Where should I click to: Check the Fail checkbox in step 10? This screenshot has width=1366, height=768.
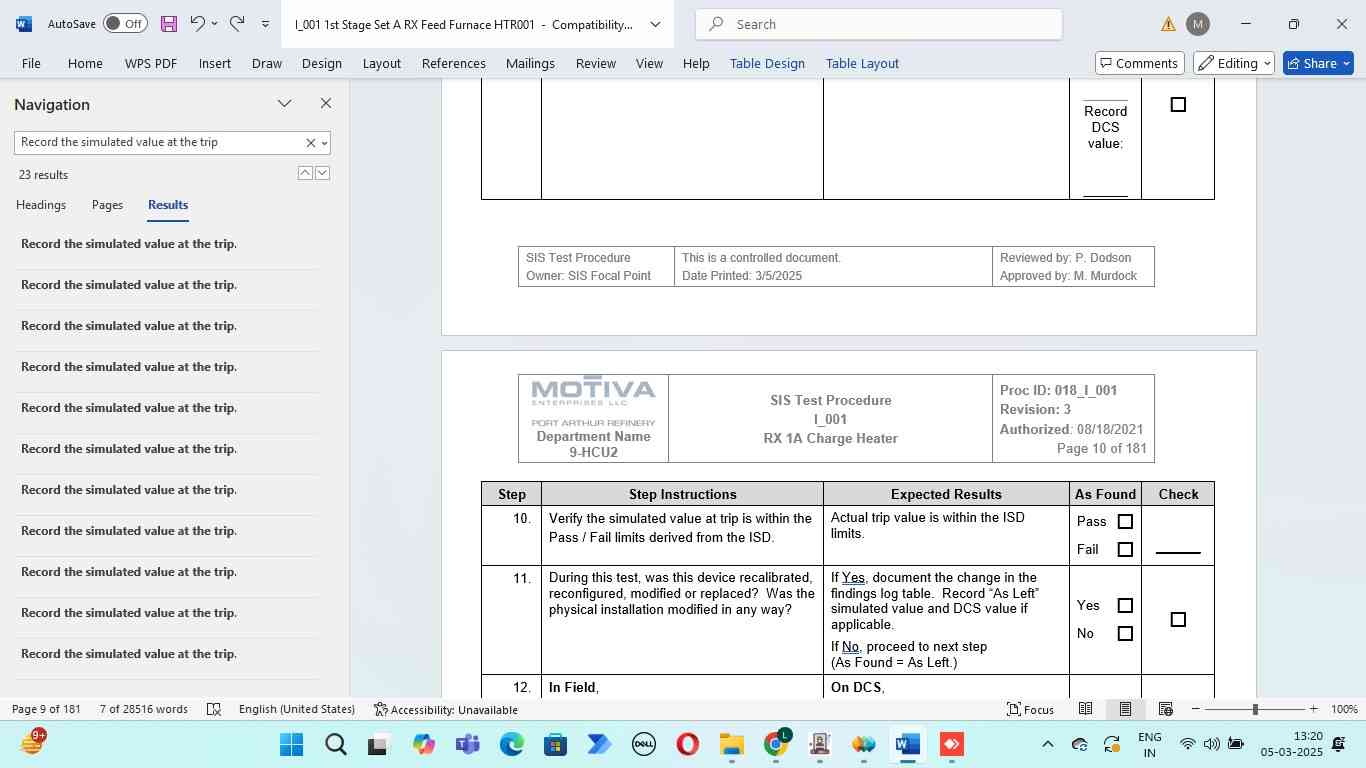[1125, 549]
